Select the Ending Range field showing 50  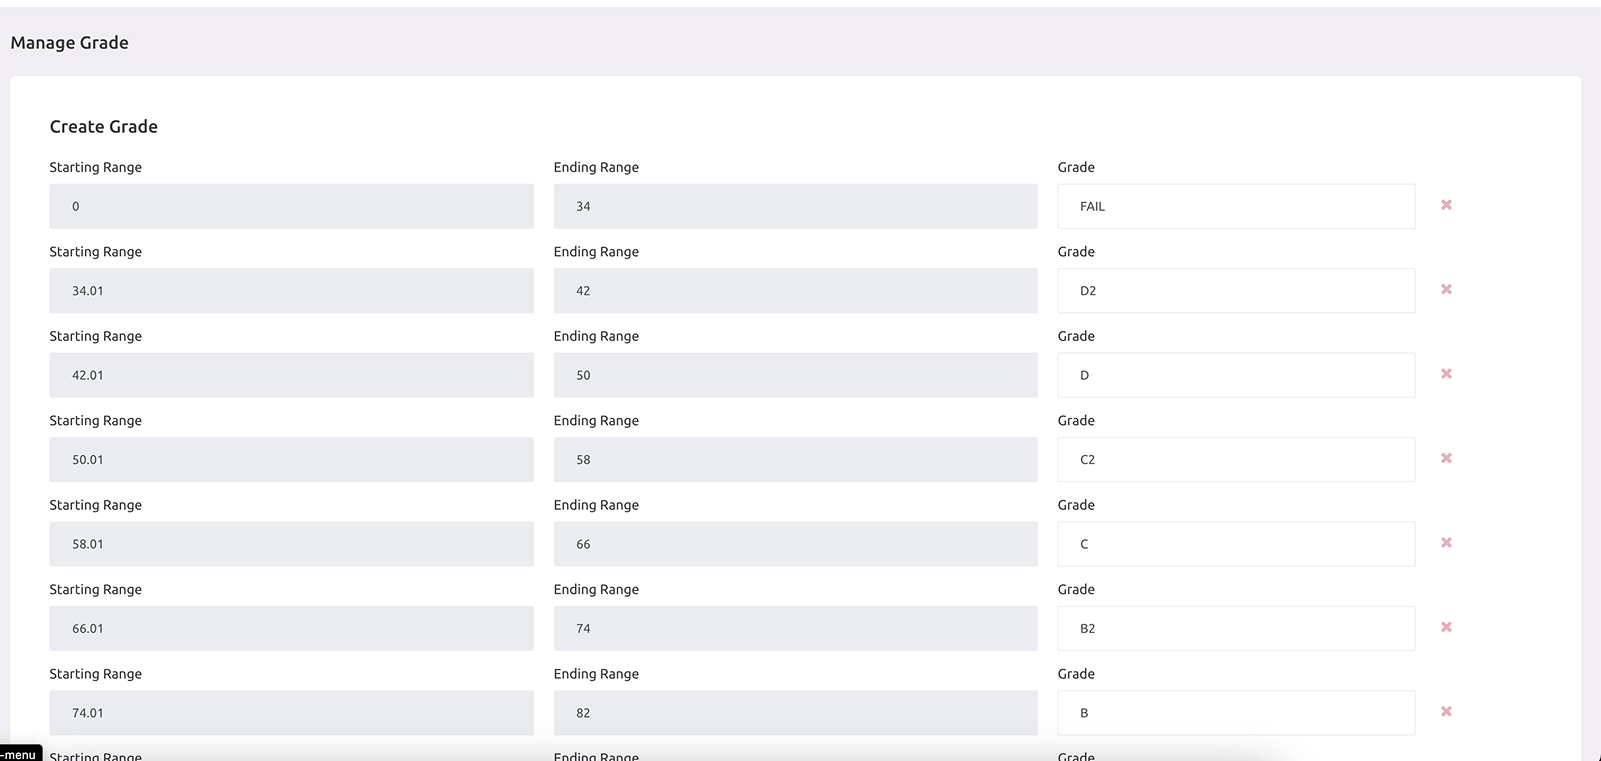(795, 375)
